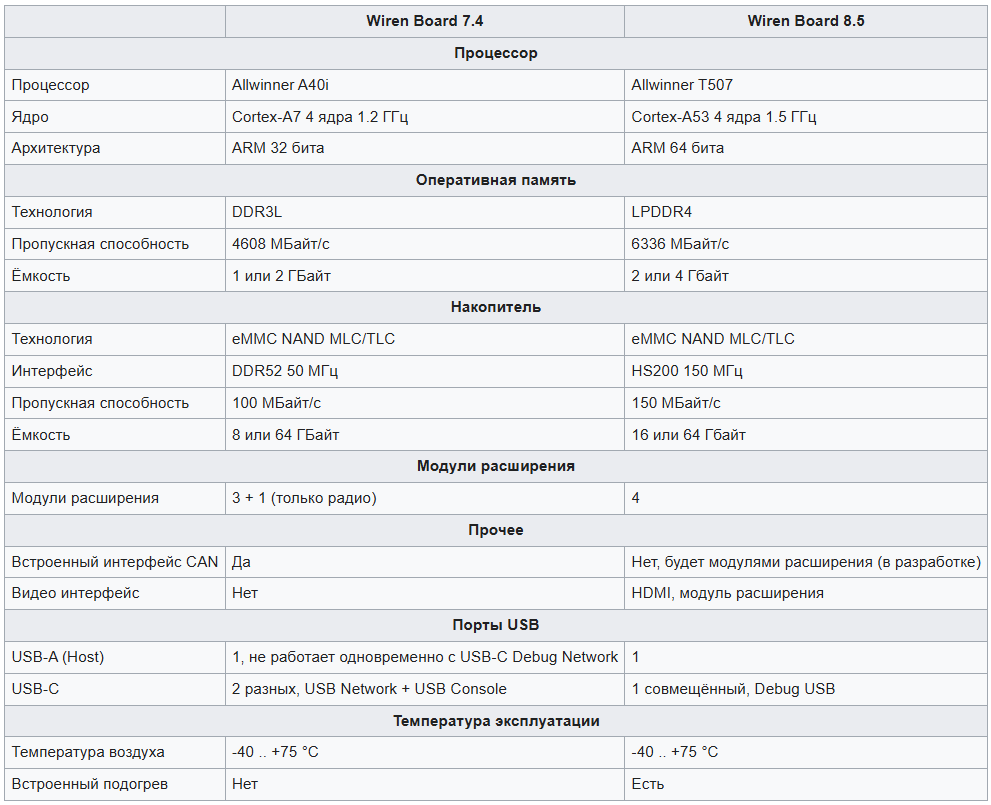
Task: Click the Wiren Board 7.4 column header
Action: [424, 21]
